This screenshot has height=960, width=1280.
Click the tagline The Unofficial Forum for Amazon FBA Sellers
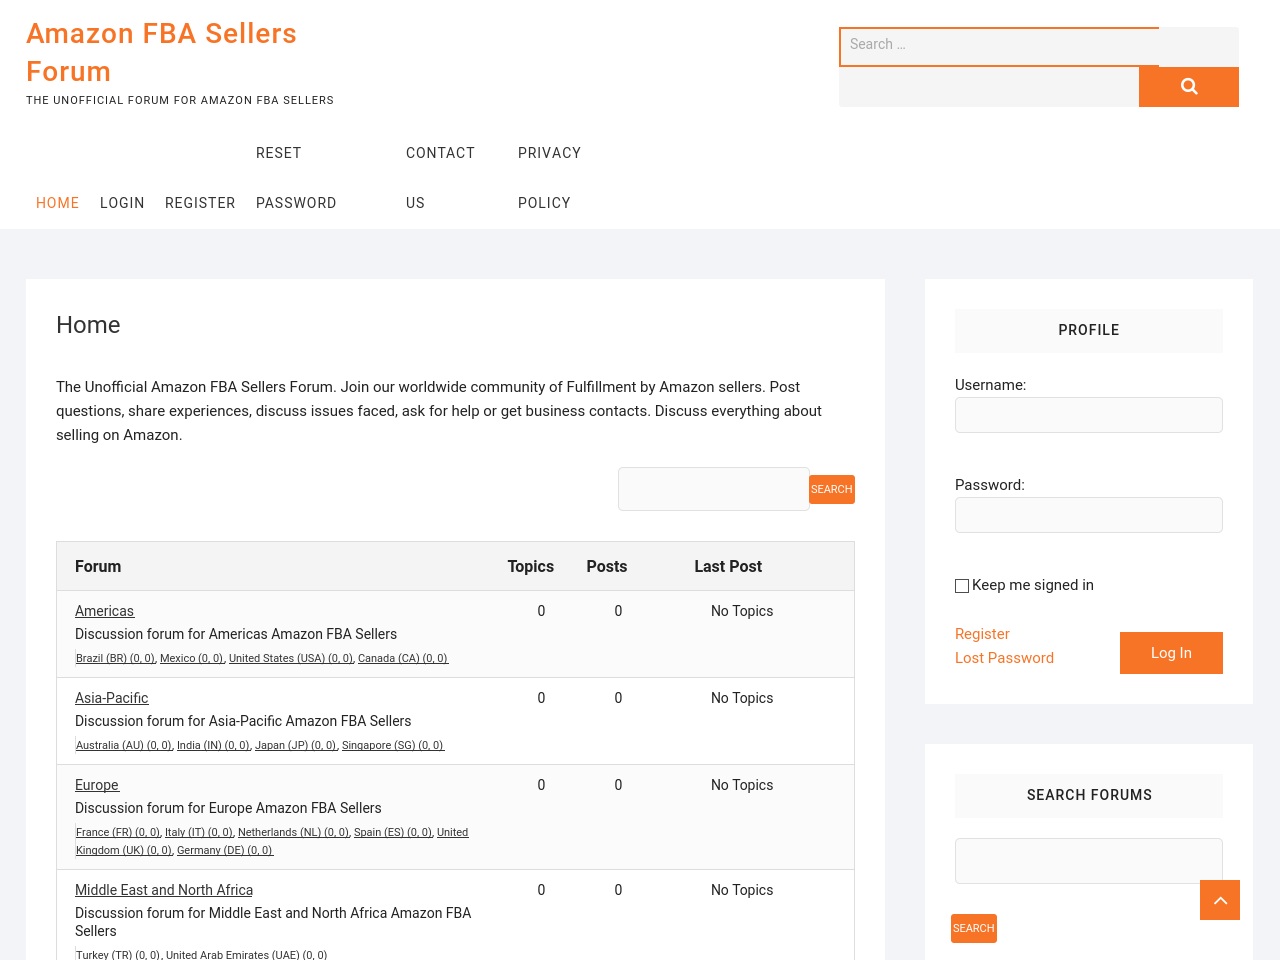pyautogui.click(x=180, y=100)
